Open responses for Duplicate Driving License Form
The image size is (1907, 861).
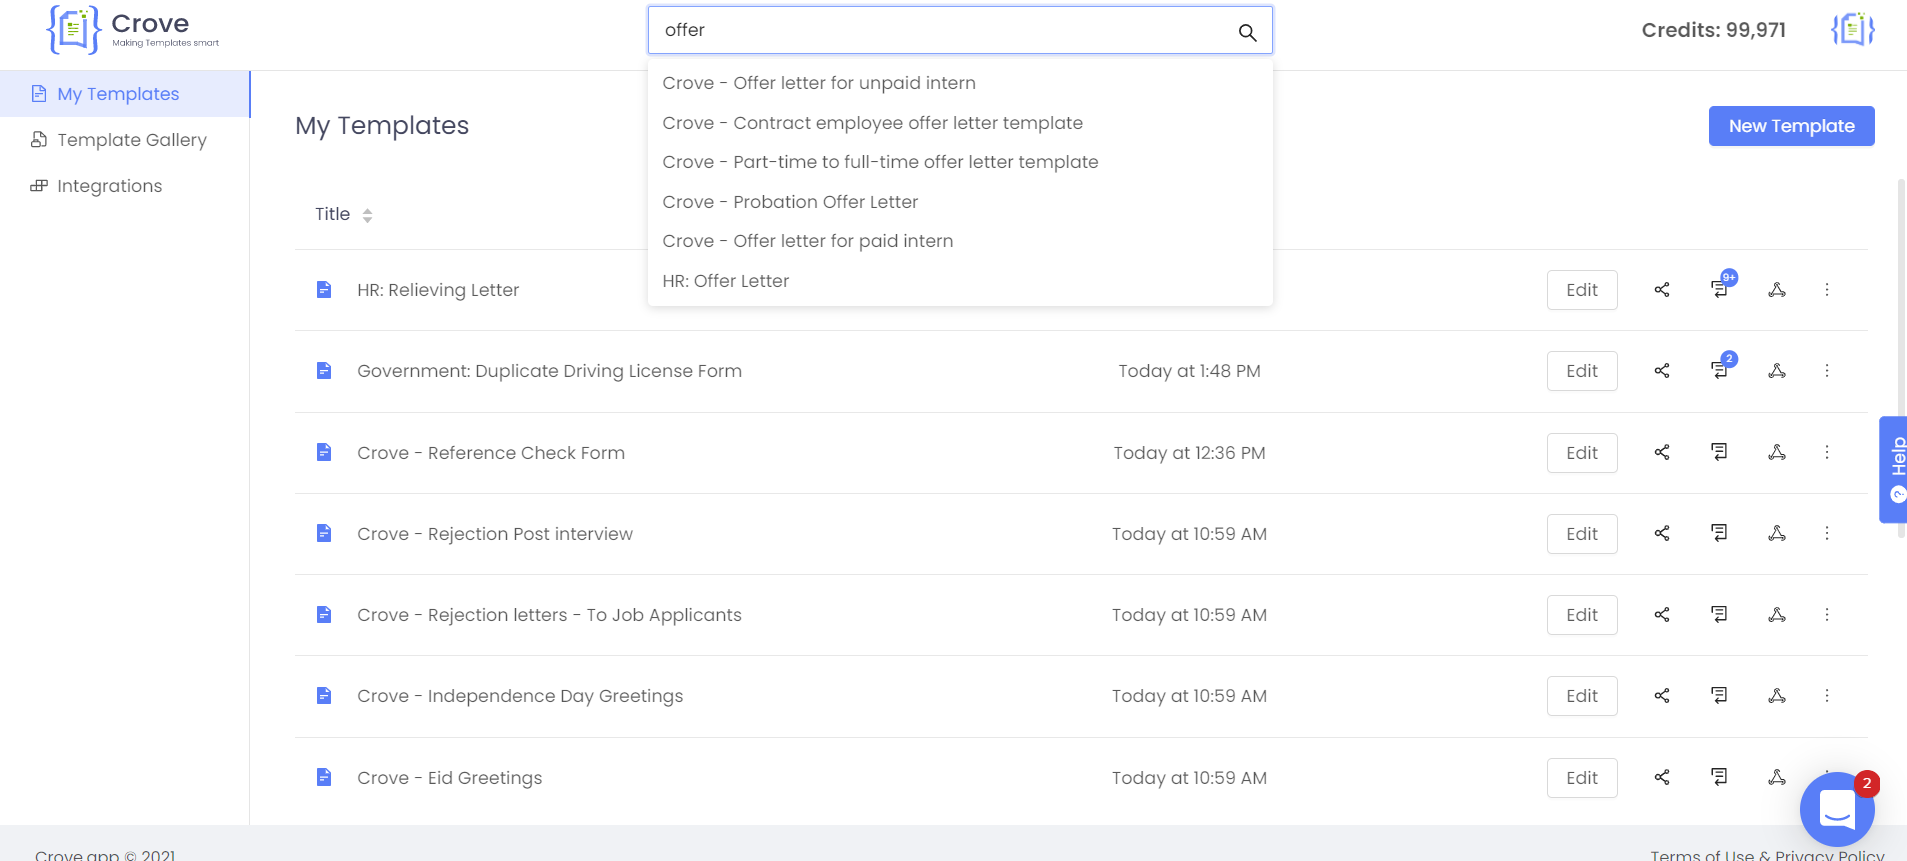click(1719, 371)
